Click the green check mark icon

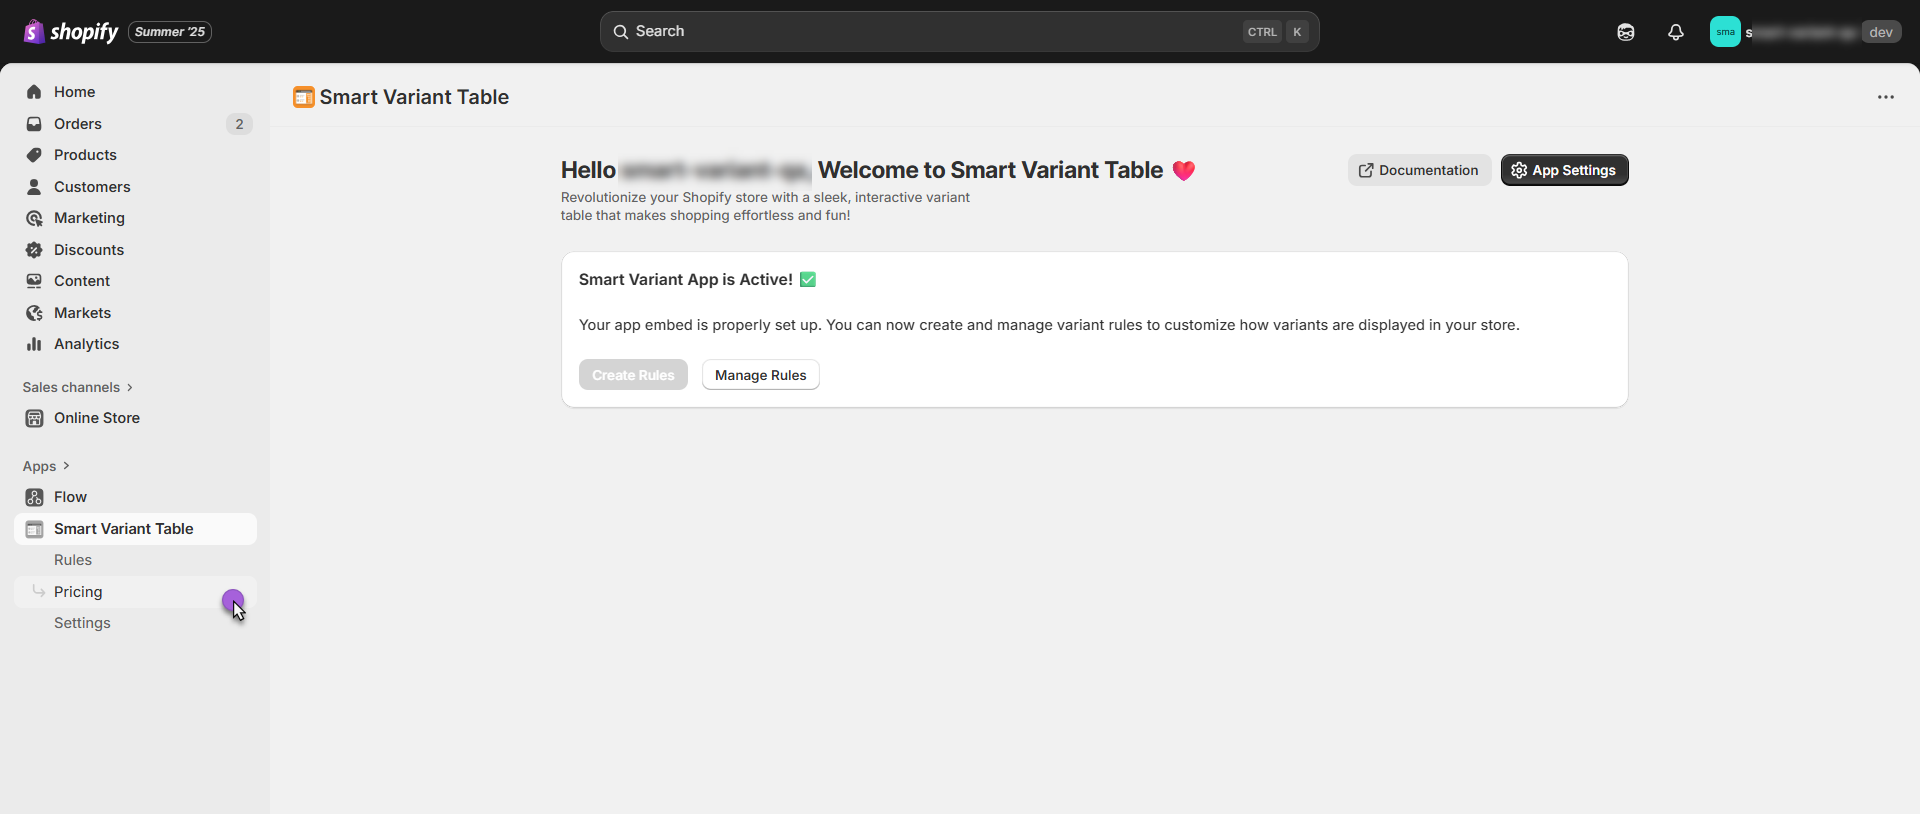(808, 280)
